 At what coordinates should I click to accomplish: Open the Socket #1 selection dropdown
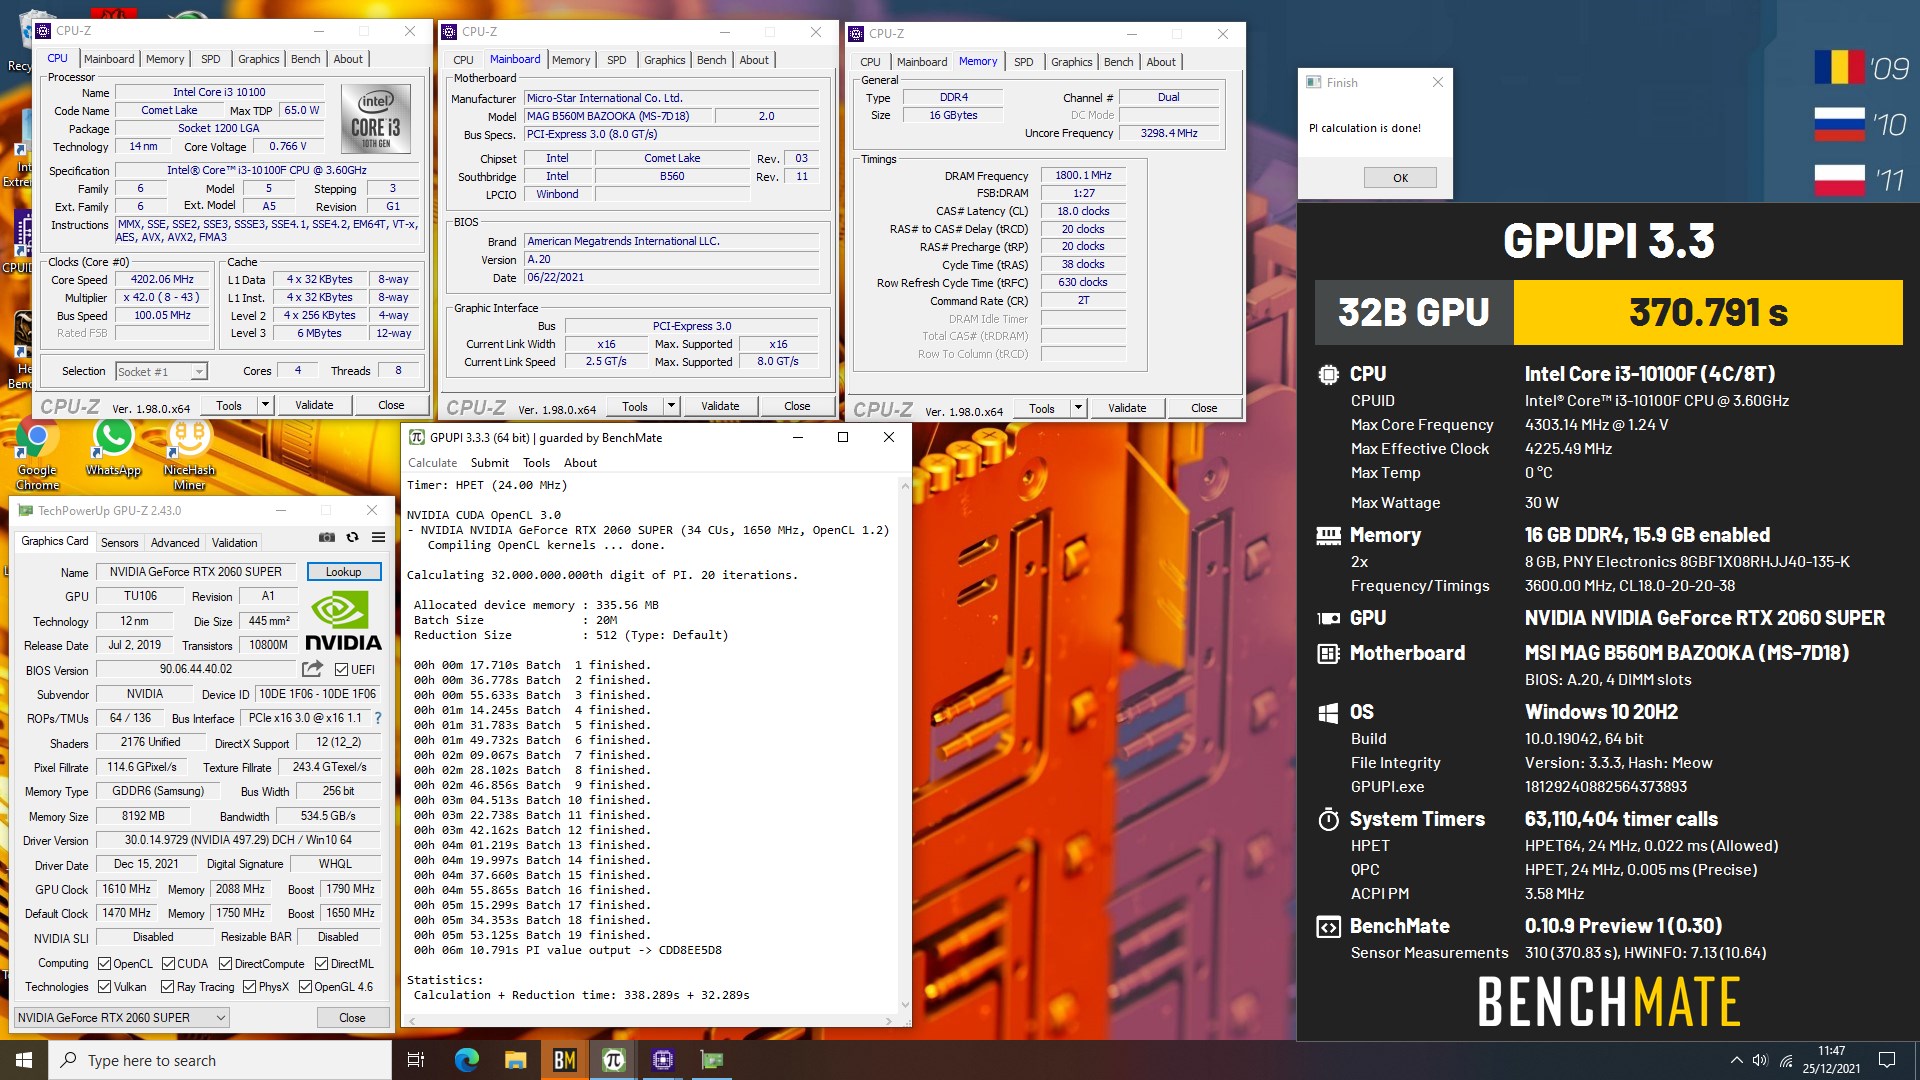point(161,371)
